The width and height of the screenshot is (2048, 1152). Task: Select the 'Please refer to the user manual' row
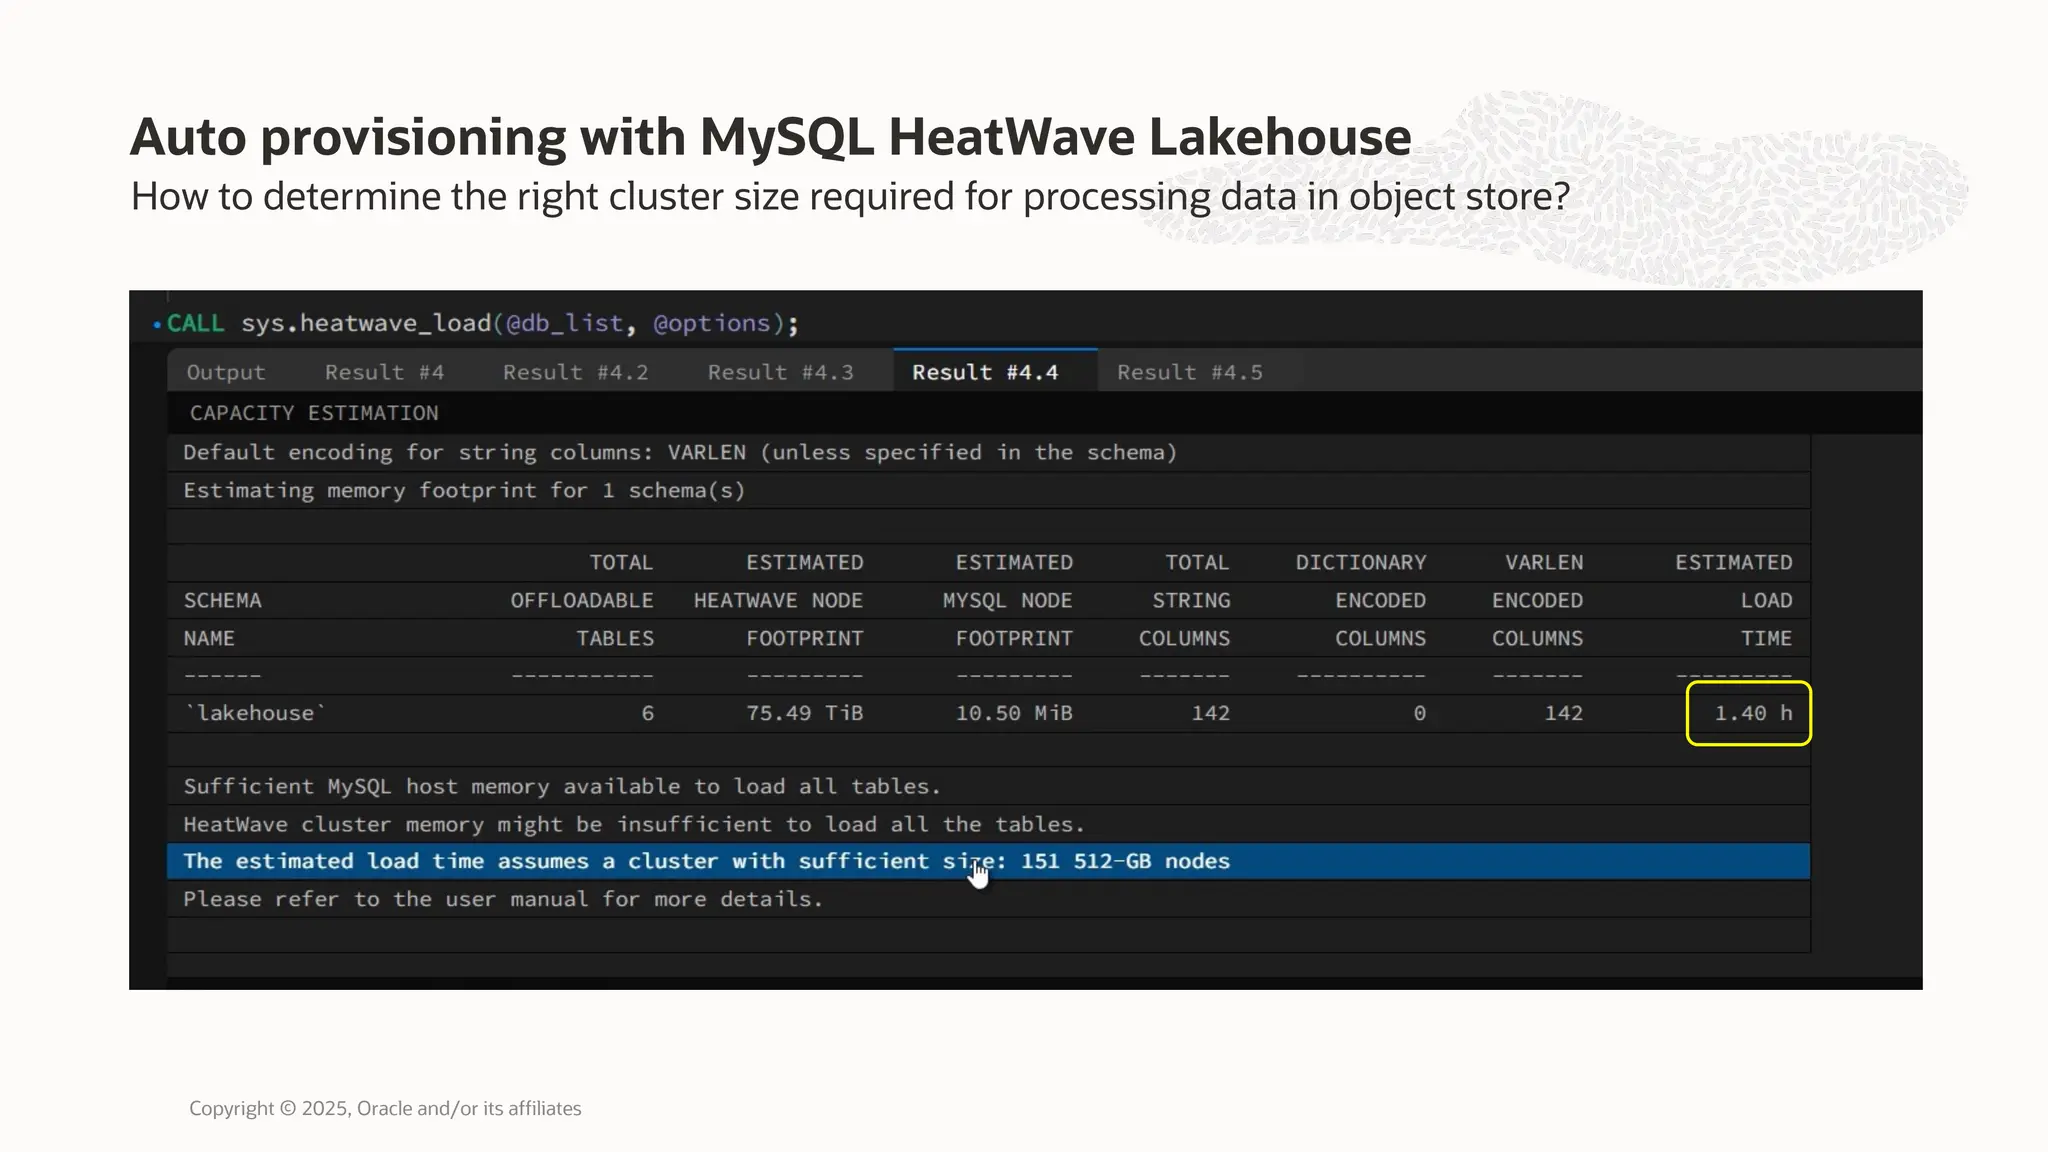point(988,899)
